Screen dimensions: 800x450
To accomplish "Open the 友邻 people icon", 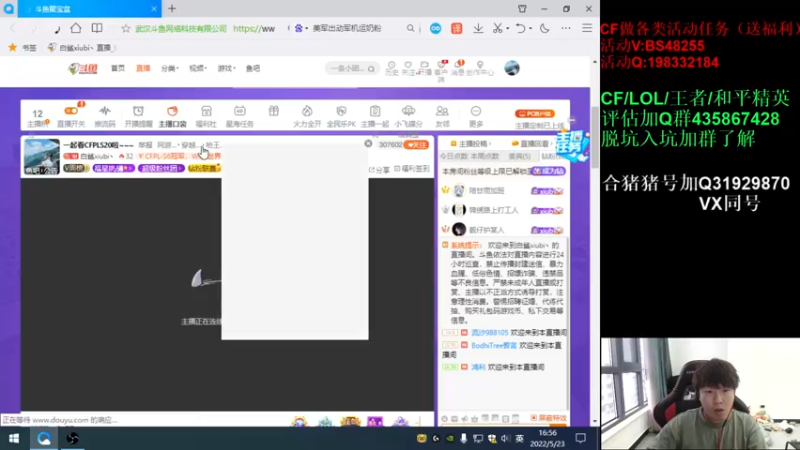I will 442,116.
